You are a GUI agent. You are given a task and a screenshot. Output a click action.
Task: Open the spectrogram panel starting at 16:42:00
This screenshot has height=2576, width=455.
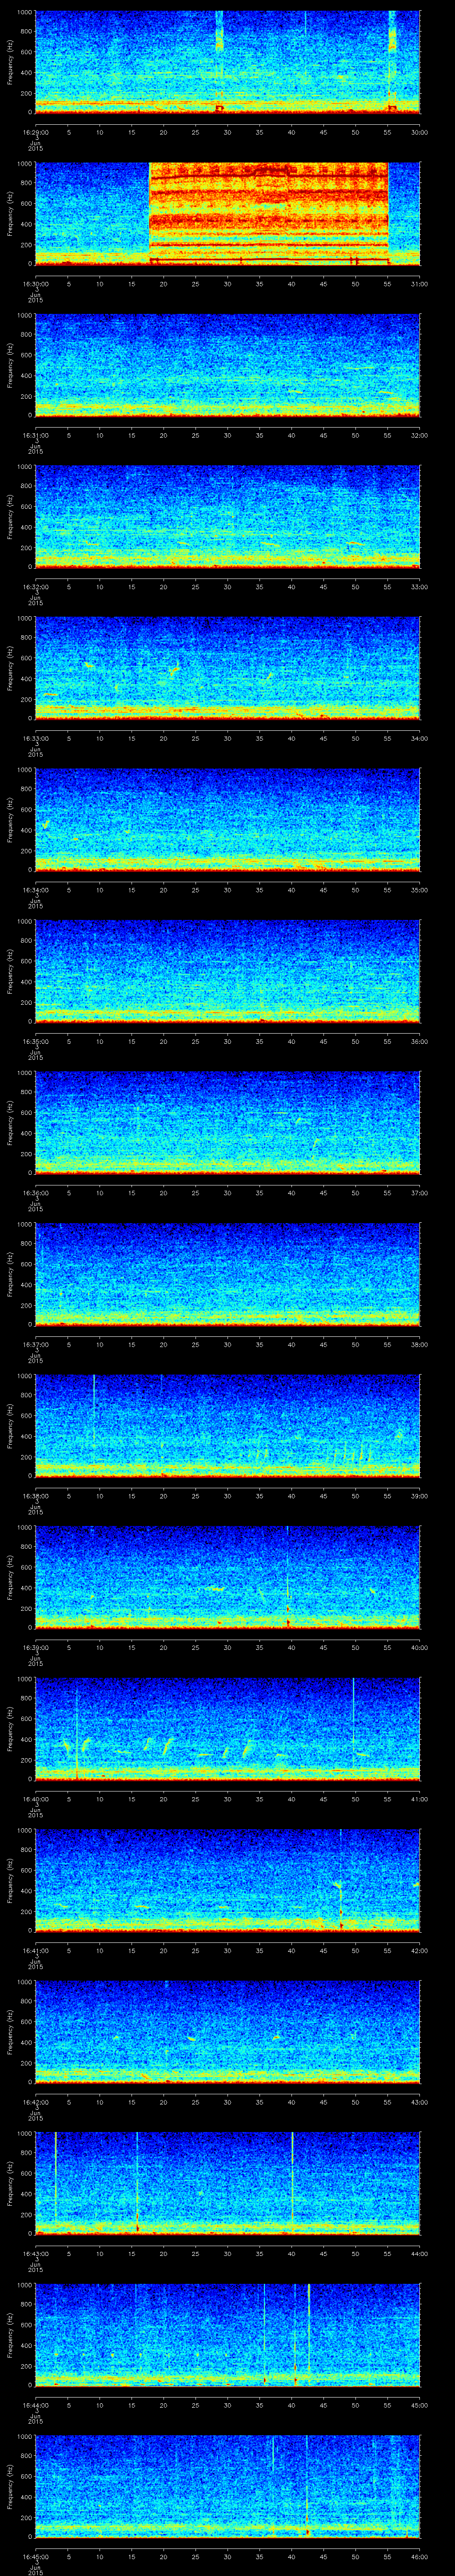pyautogui.click(x=227, y=2030)
